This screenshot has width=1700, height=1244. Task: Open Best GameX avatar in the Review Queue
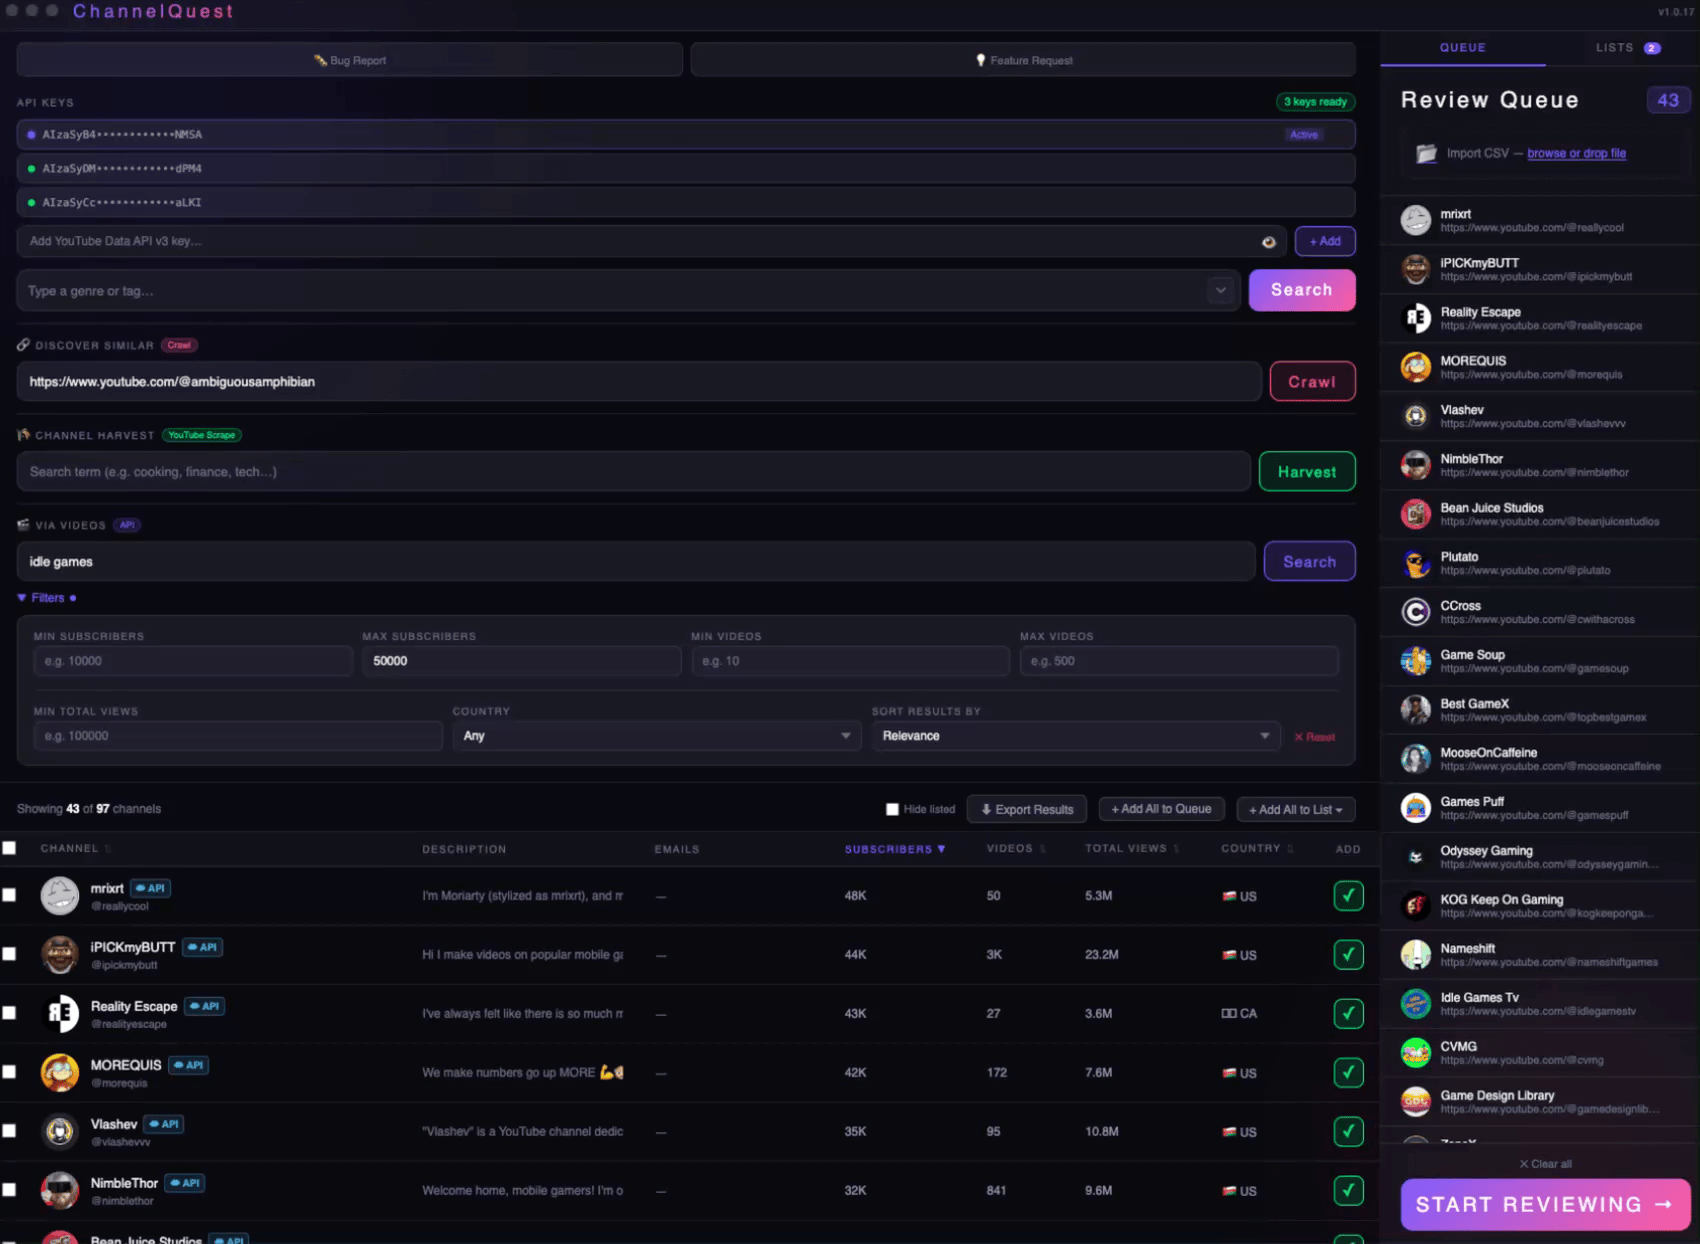click(x=1415, y=710)
